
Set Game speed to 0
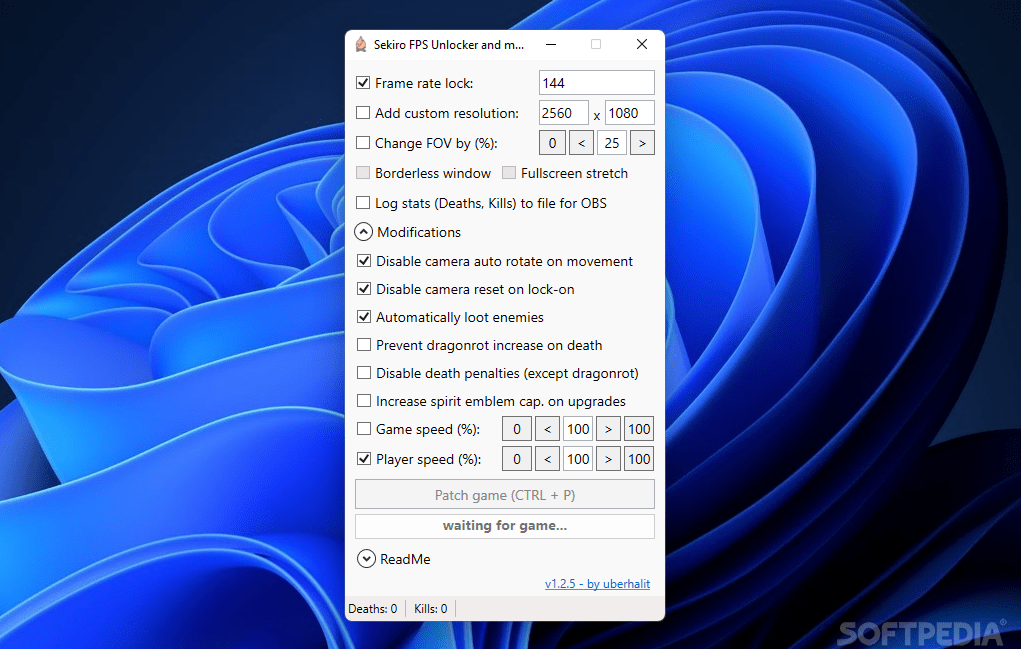[x=517, y=429]
